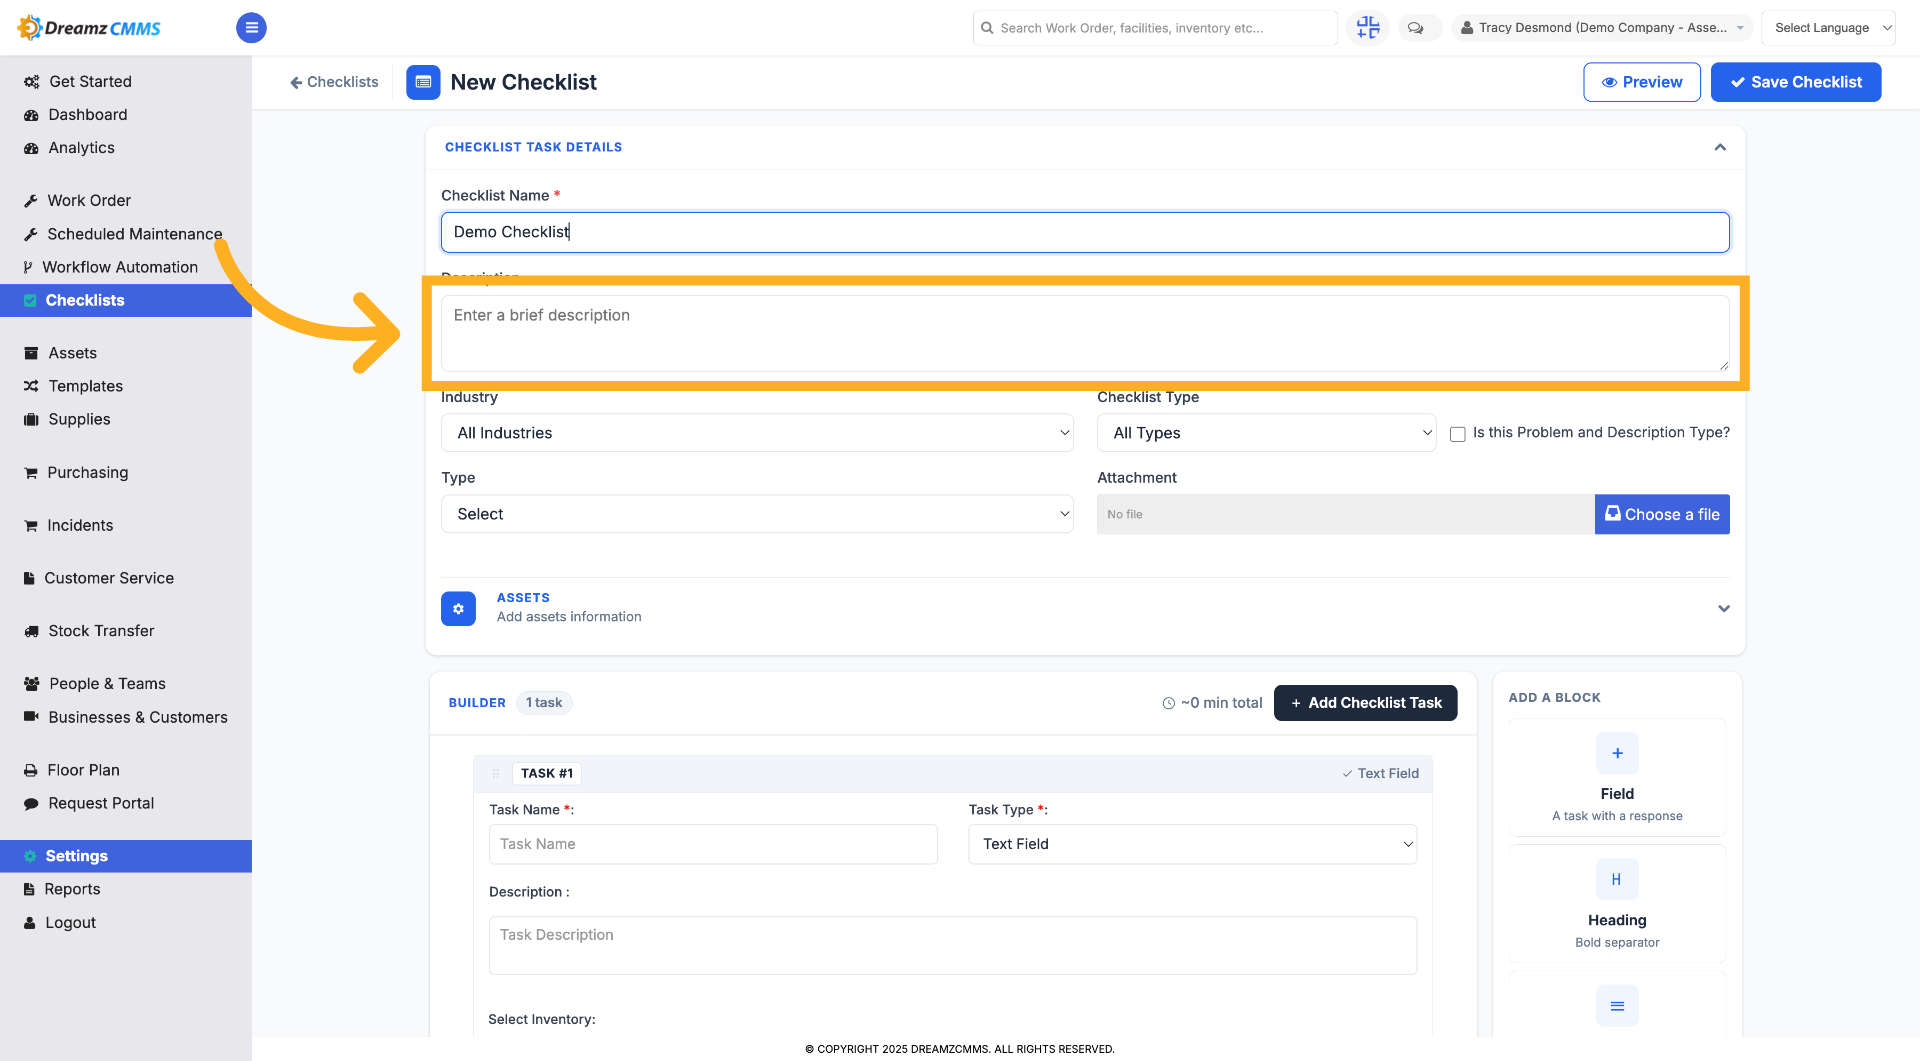Click the hamburger menu toggle icon

[251, 28]
